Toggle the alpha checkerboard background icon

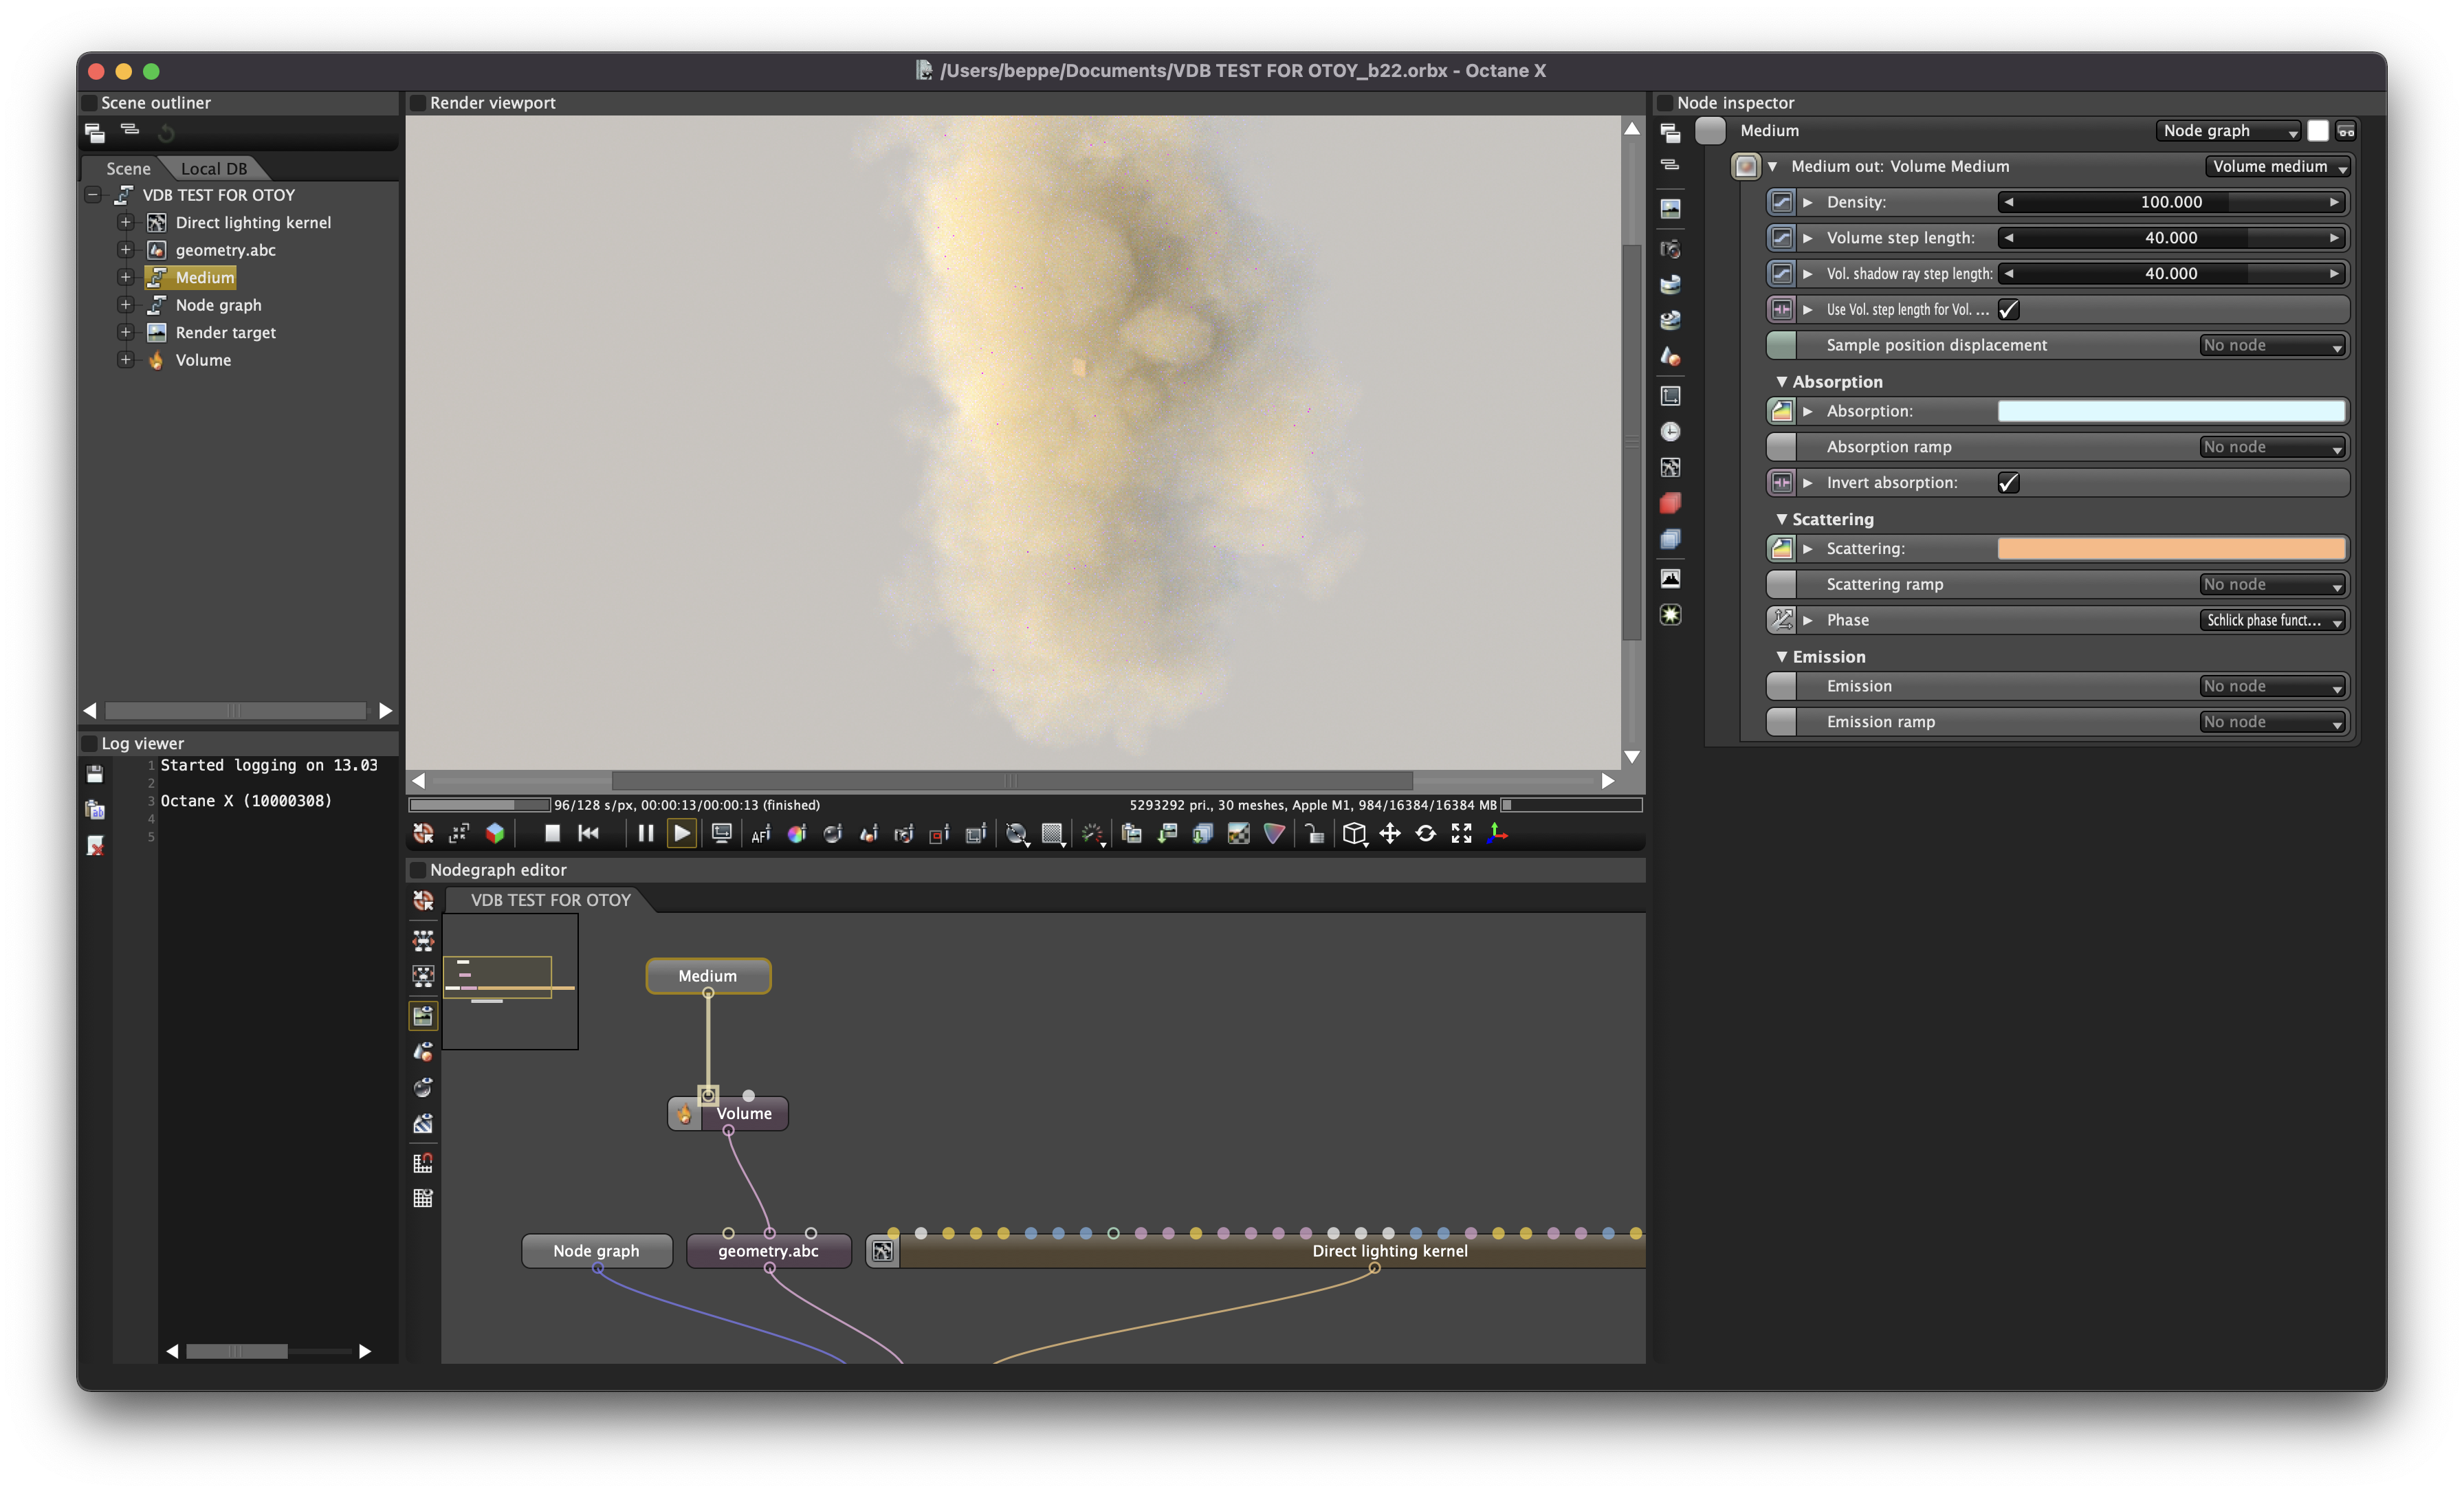pos(1239,834)
